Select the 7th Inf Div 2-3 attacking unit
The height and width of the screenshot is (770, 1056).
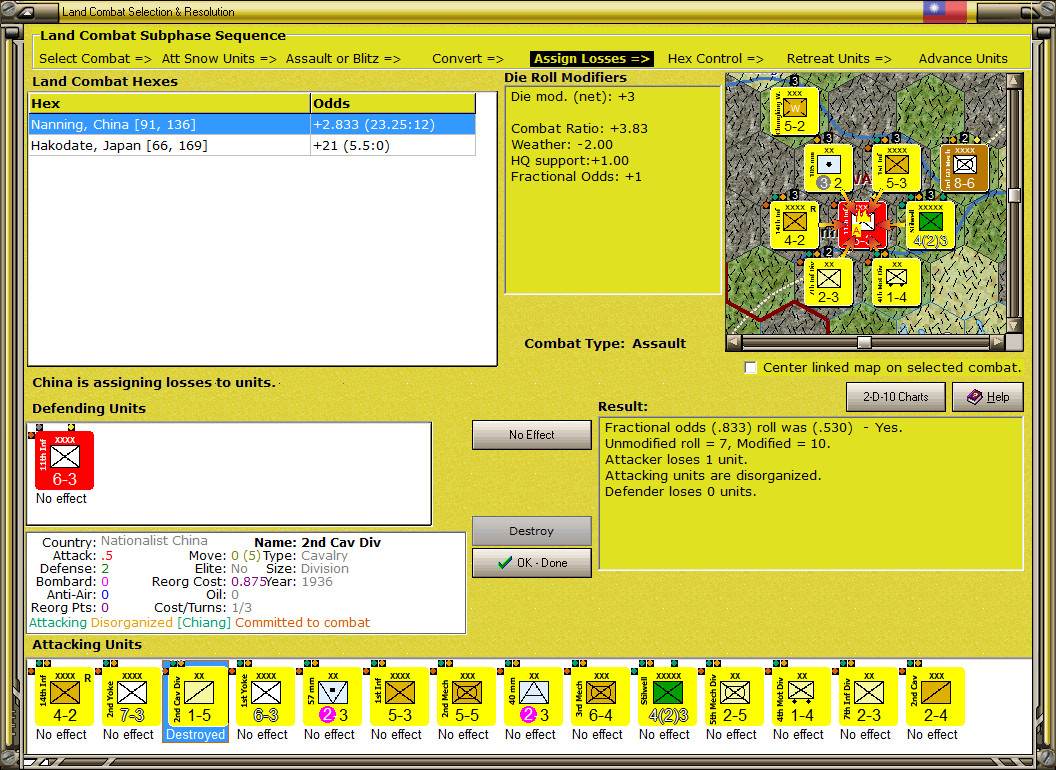tap(868, 697)
